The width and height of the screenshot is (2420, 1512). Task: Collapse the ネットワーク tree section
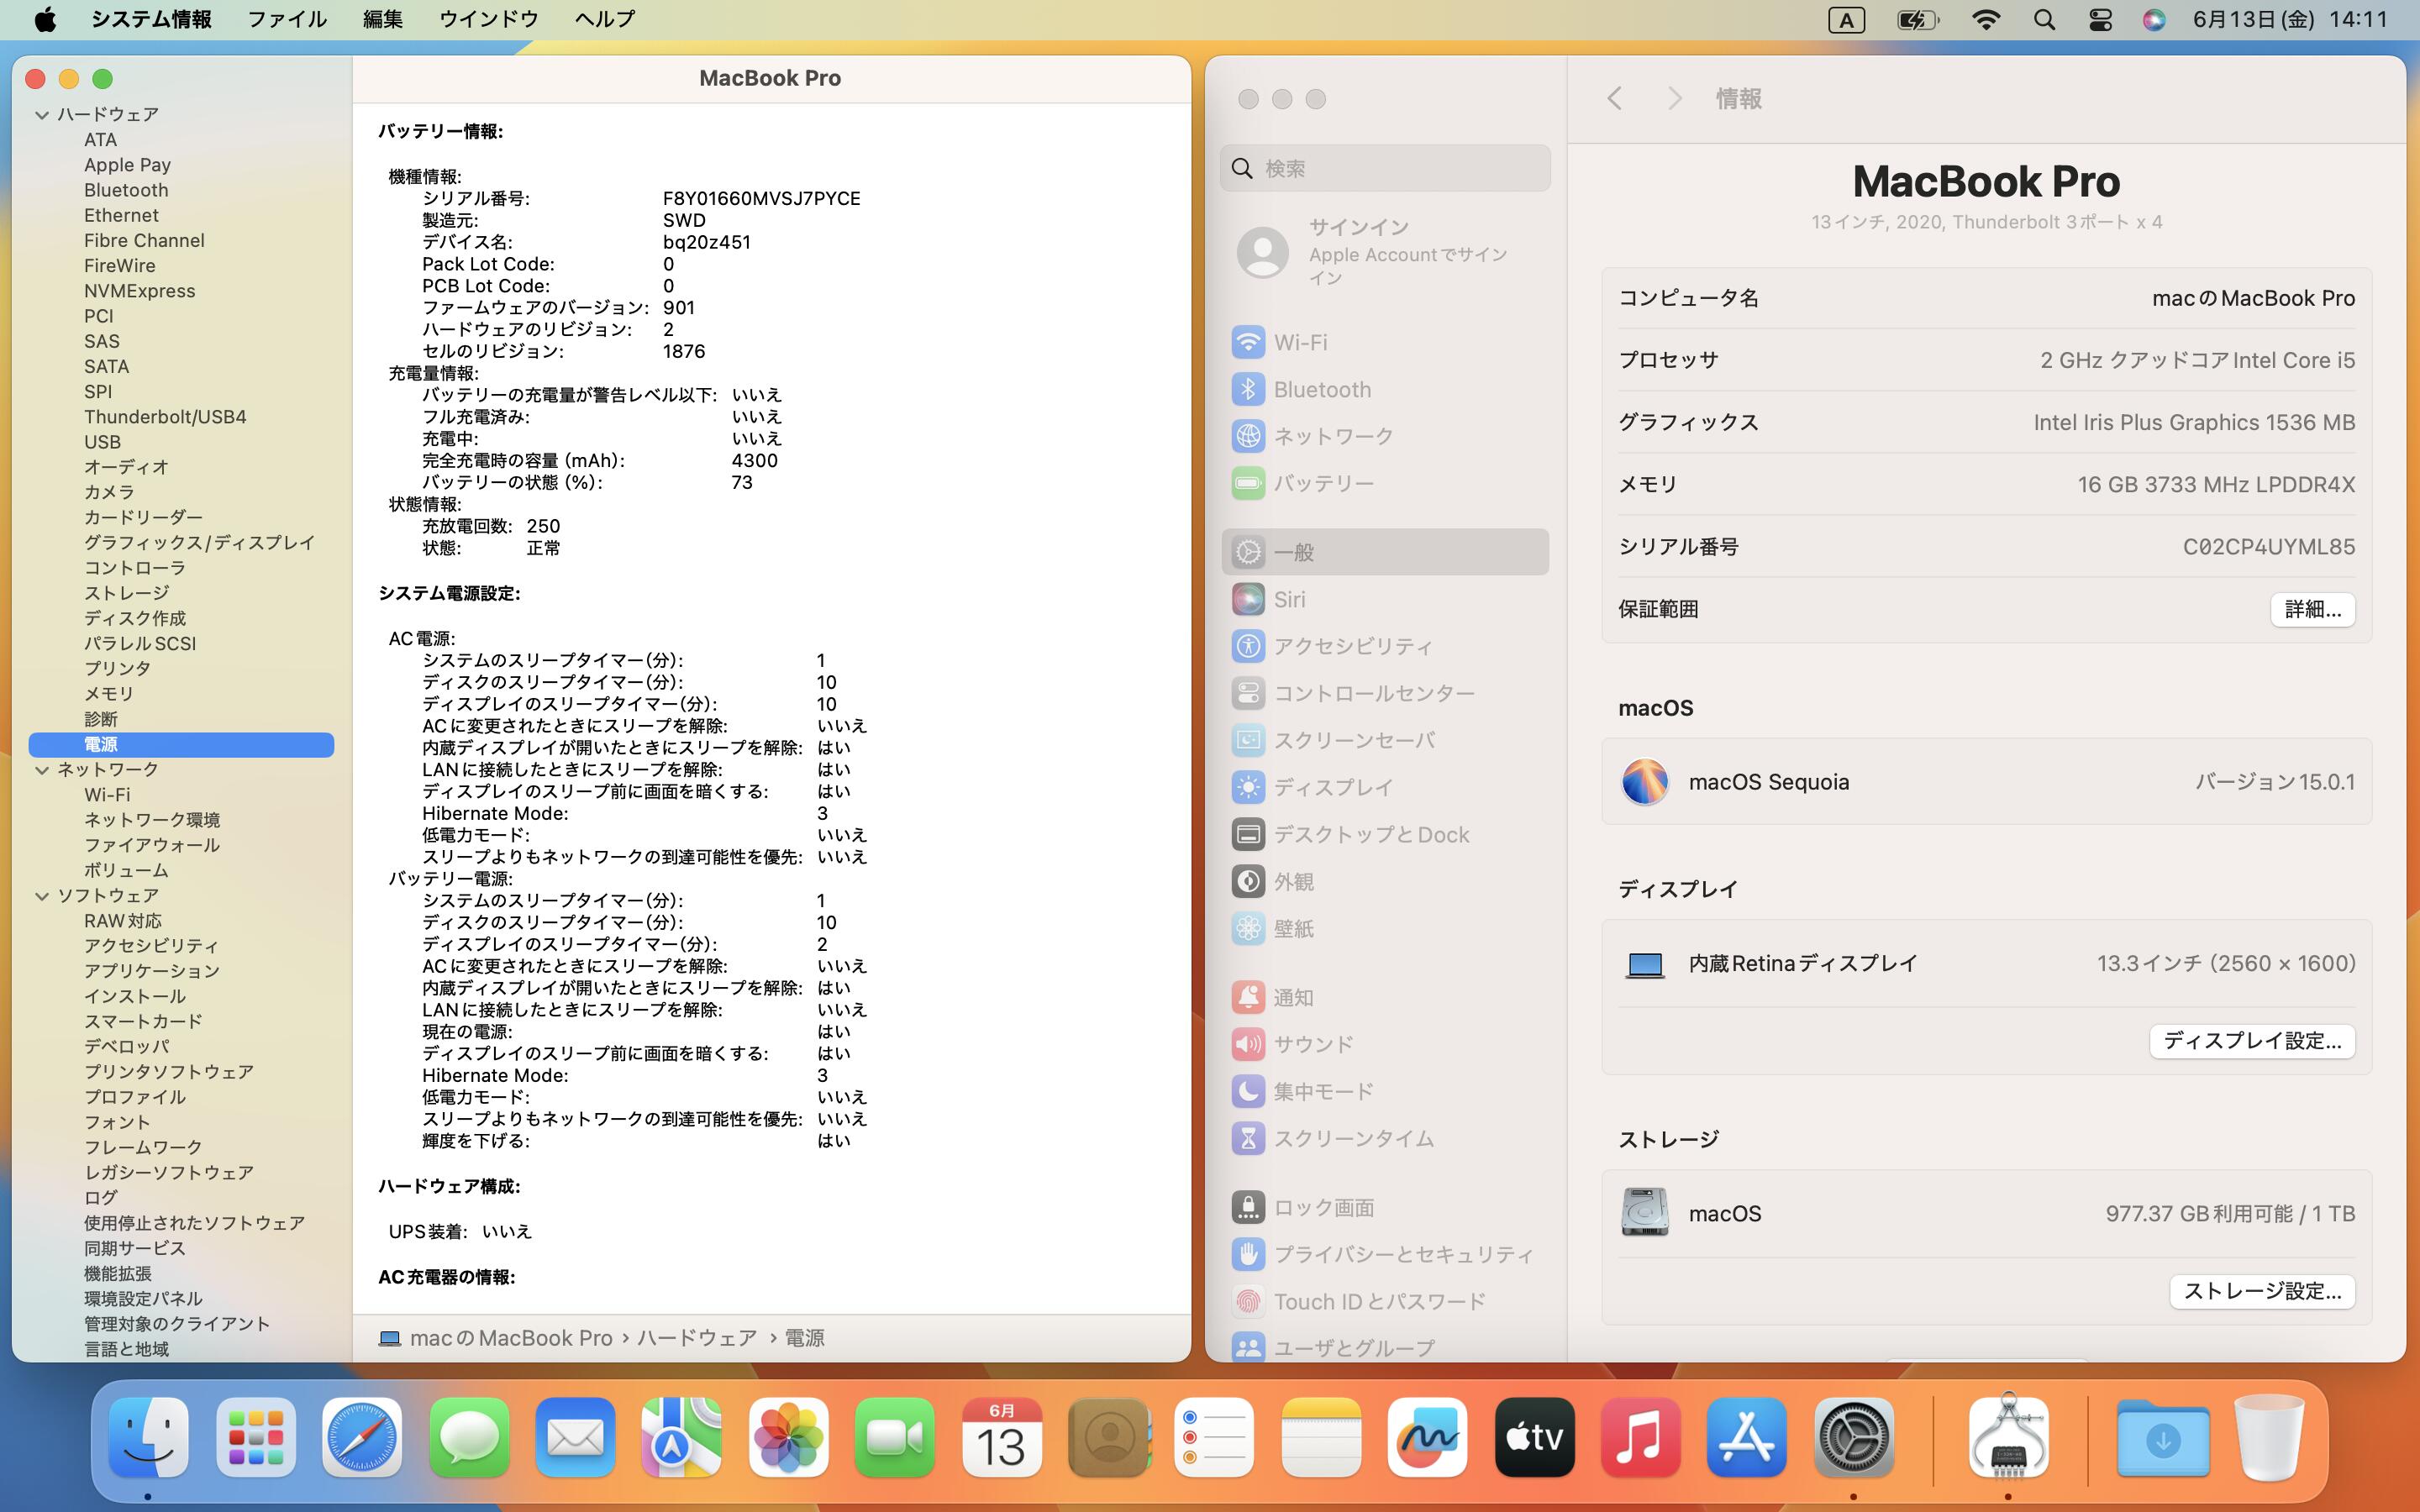click(42, 770)
